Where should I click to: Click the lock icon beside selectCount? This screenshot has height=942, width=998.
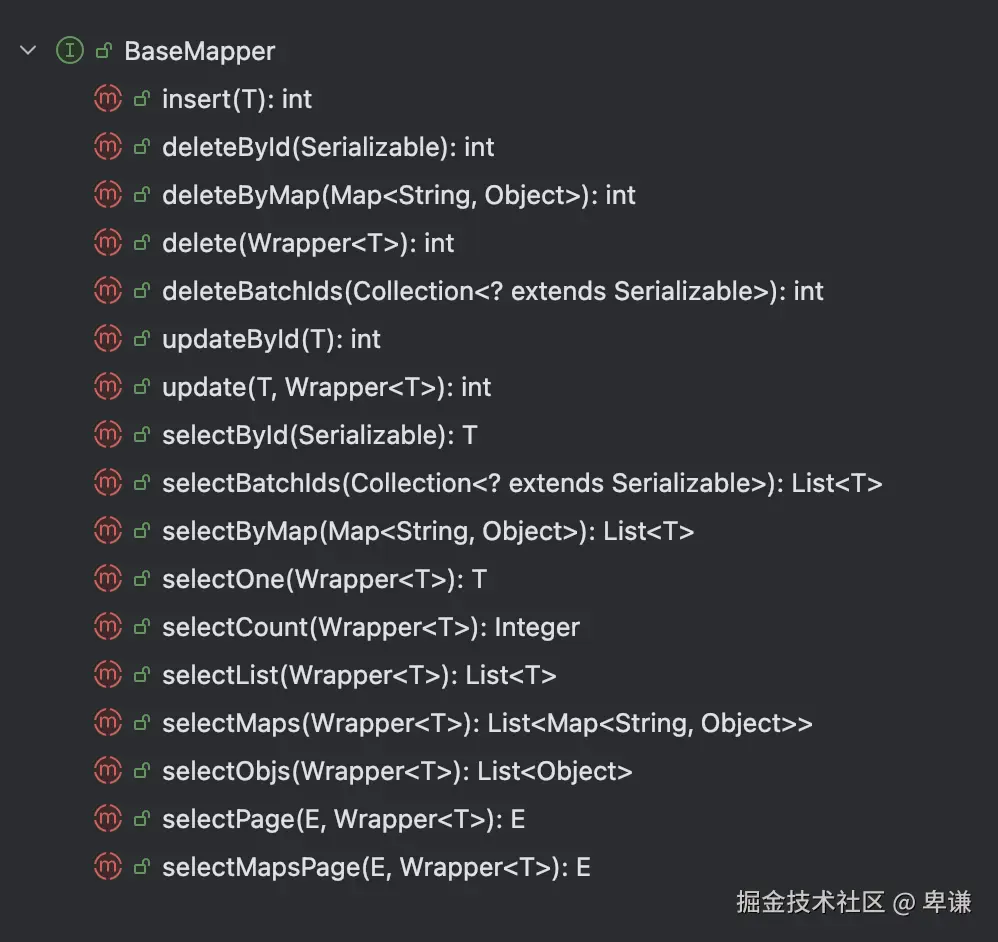point(141,627)
